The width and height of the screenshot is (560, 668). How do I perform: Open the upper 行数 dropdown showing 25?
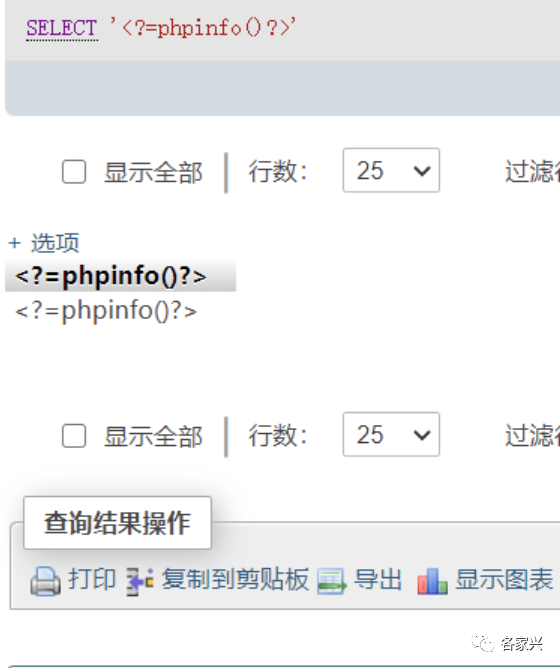pos(391,170)
